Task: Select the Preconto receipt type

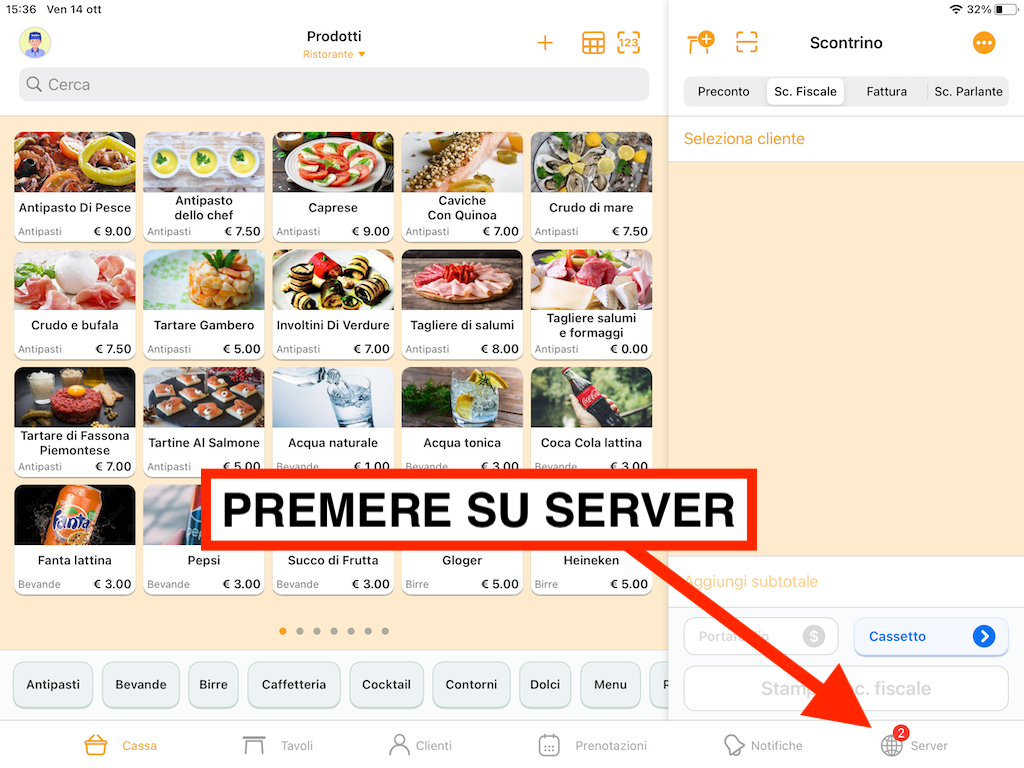Action: [x=723, y=91]
